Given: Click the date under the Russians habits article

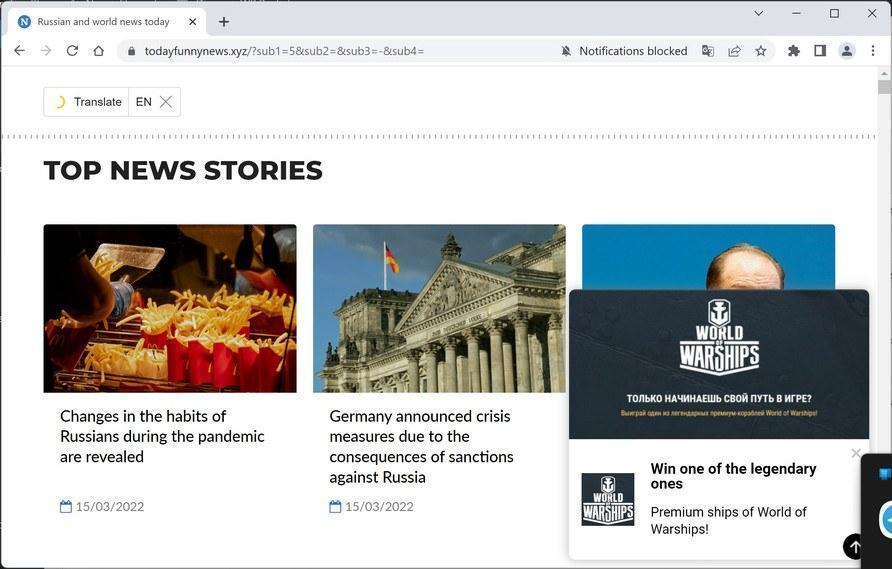Looking at the screenshot, I should [x=110, y=506].
